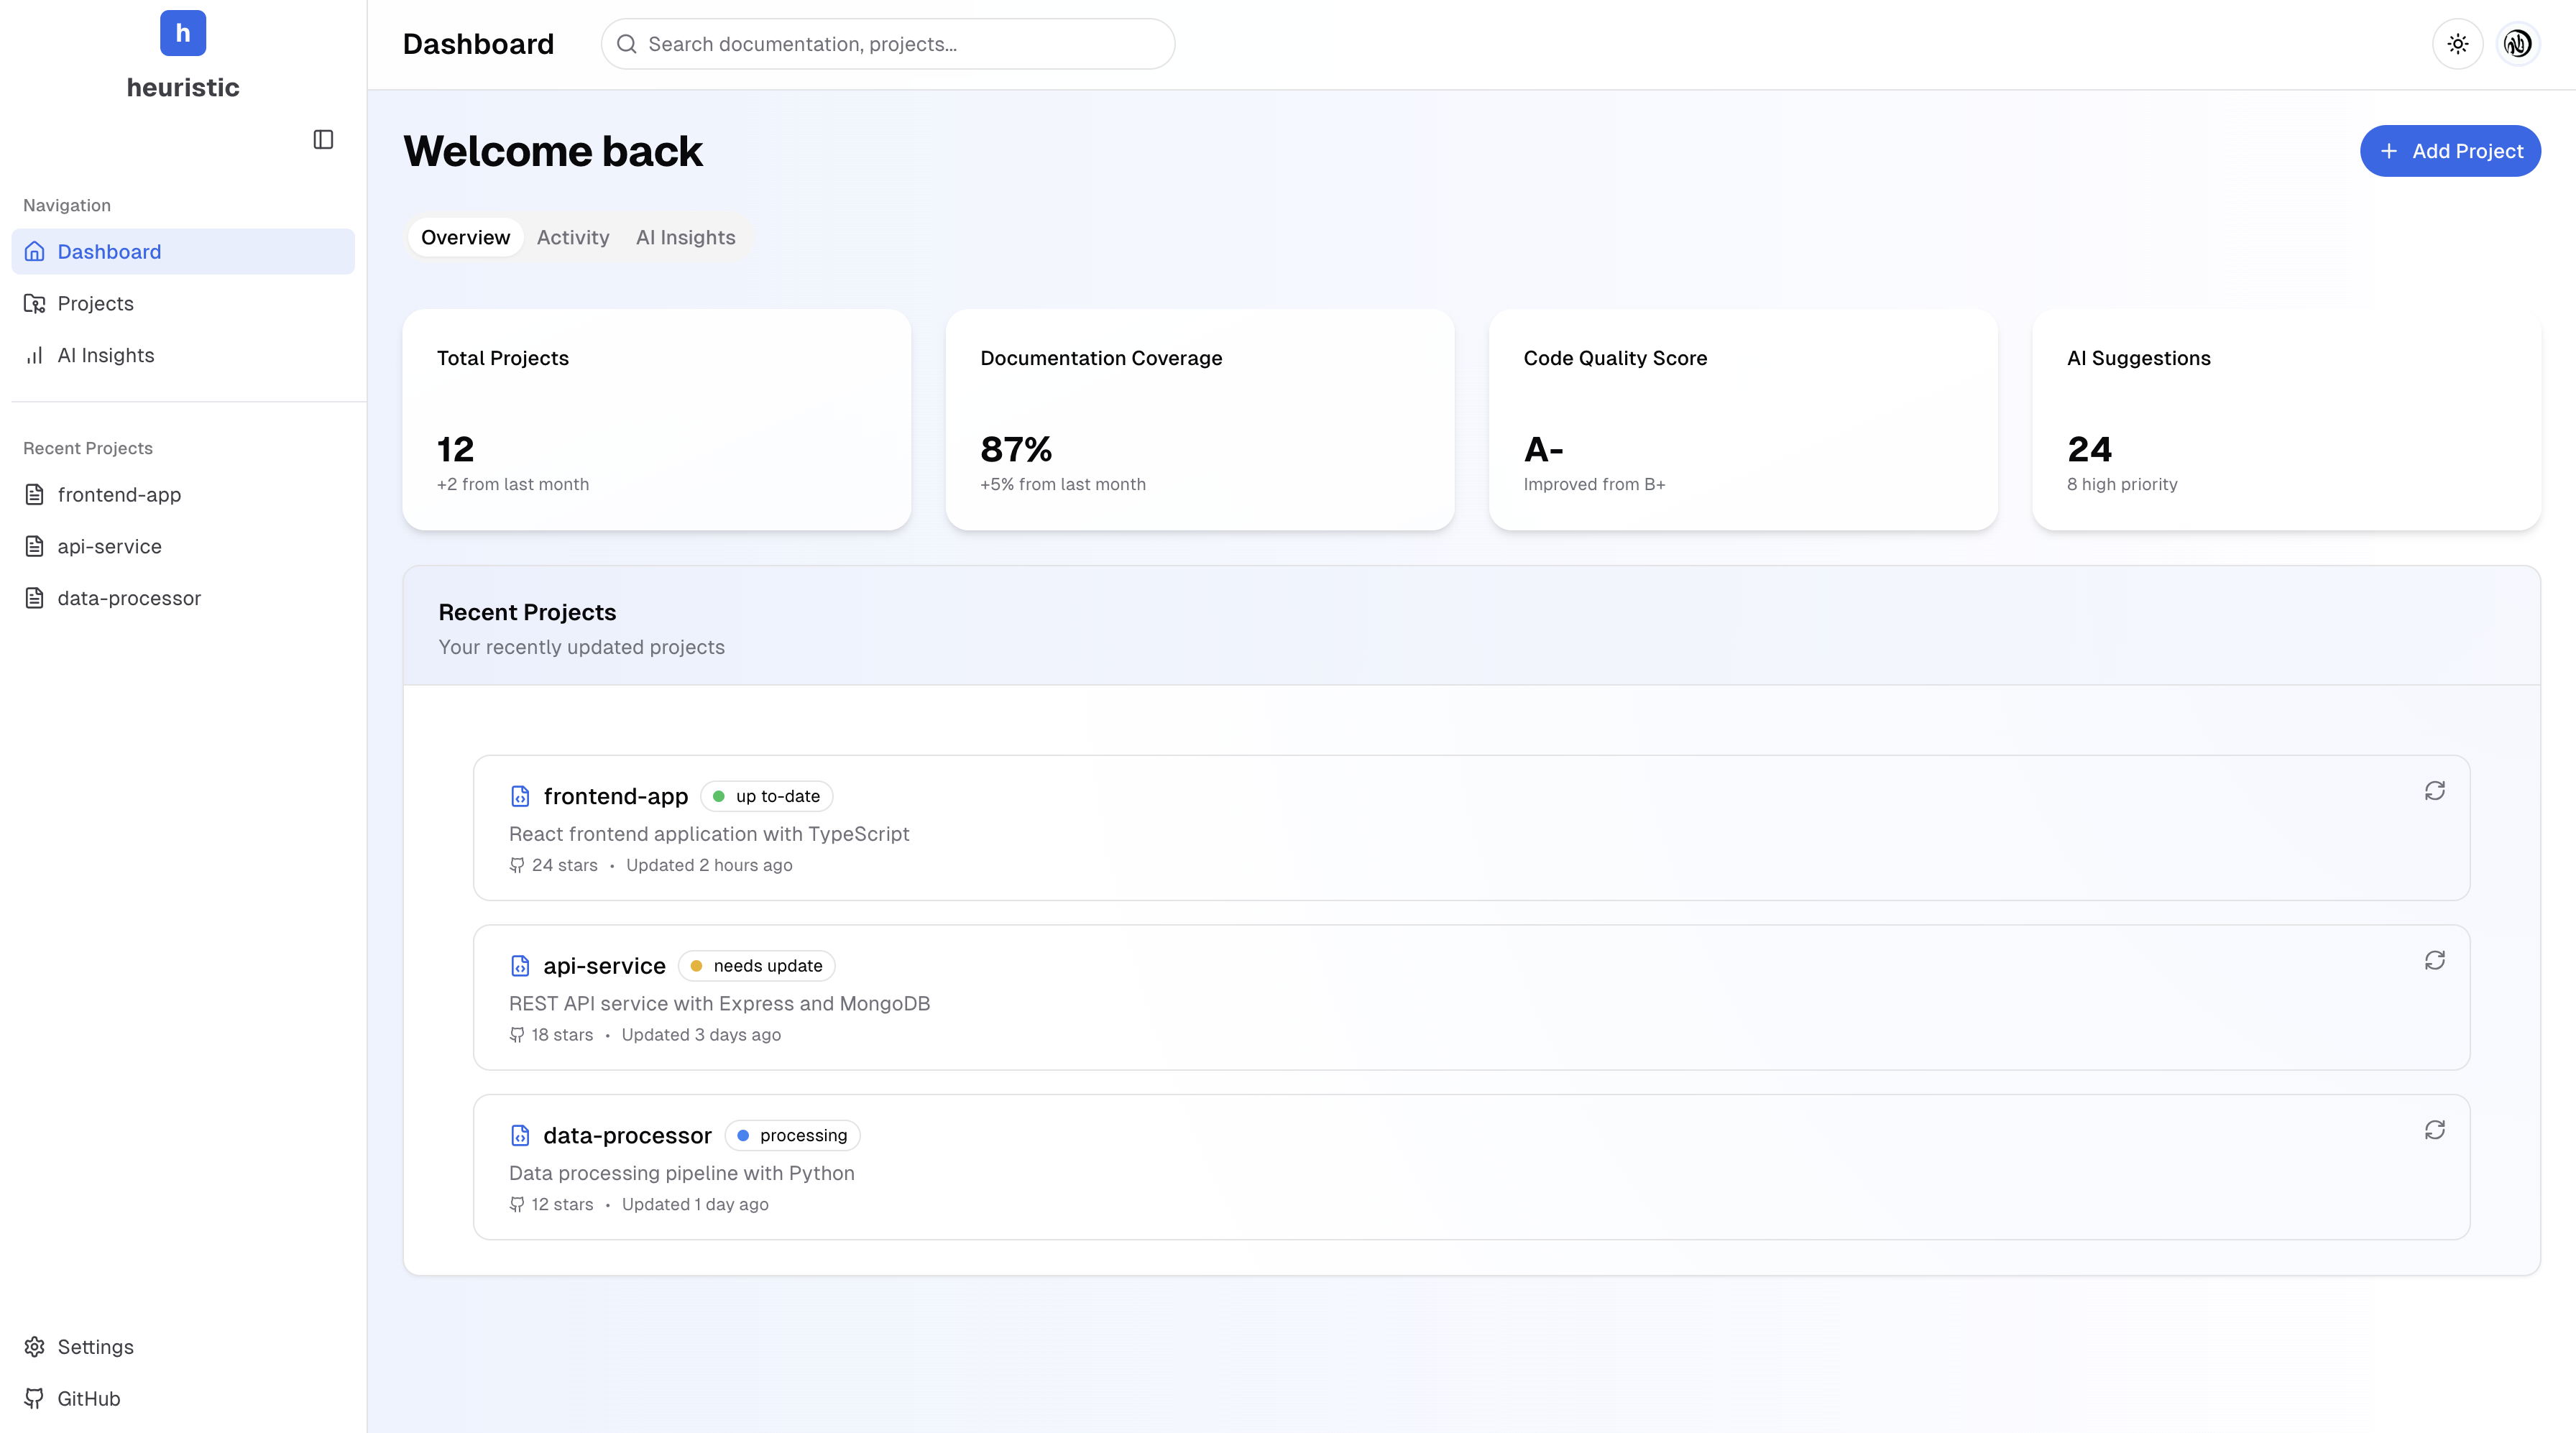Click the magnifier icon in search
This screenshot has width=2576, height=1433.
pos(627,44)
